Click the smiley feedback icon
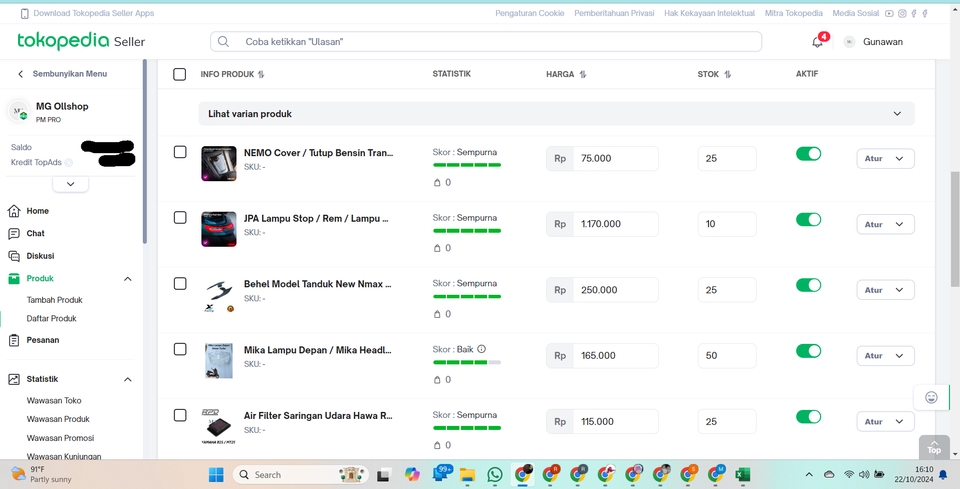Image resolution: width=960 pixels, height=489 pixels. [x=931, y=398]
